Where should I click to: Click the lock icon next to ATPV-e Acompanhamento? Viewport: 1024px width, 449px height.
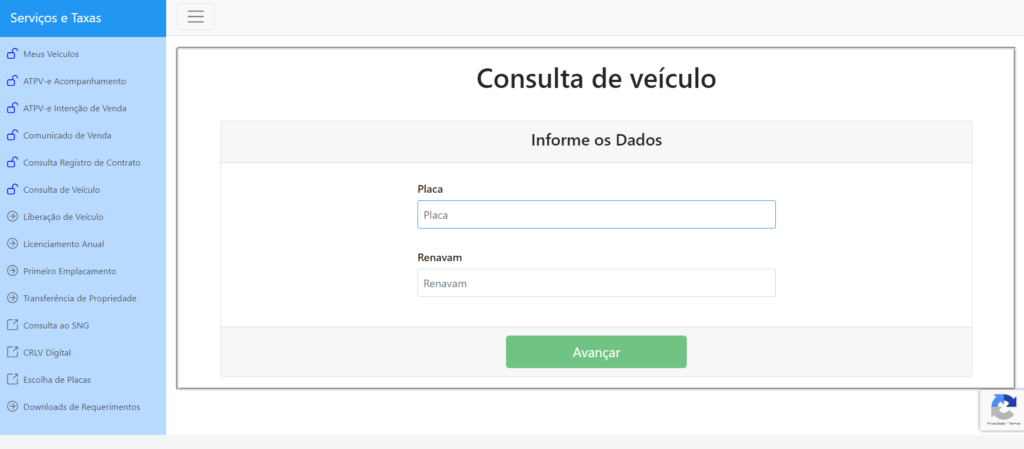click(12, 81)
